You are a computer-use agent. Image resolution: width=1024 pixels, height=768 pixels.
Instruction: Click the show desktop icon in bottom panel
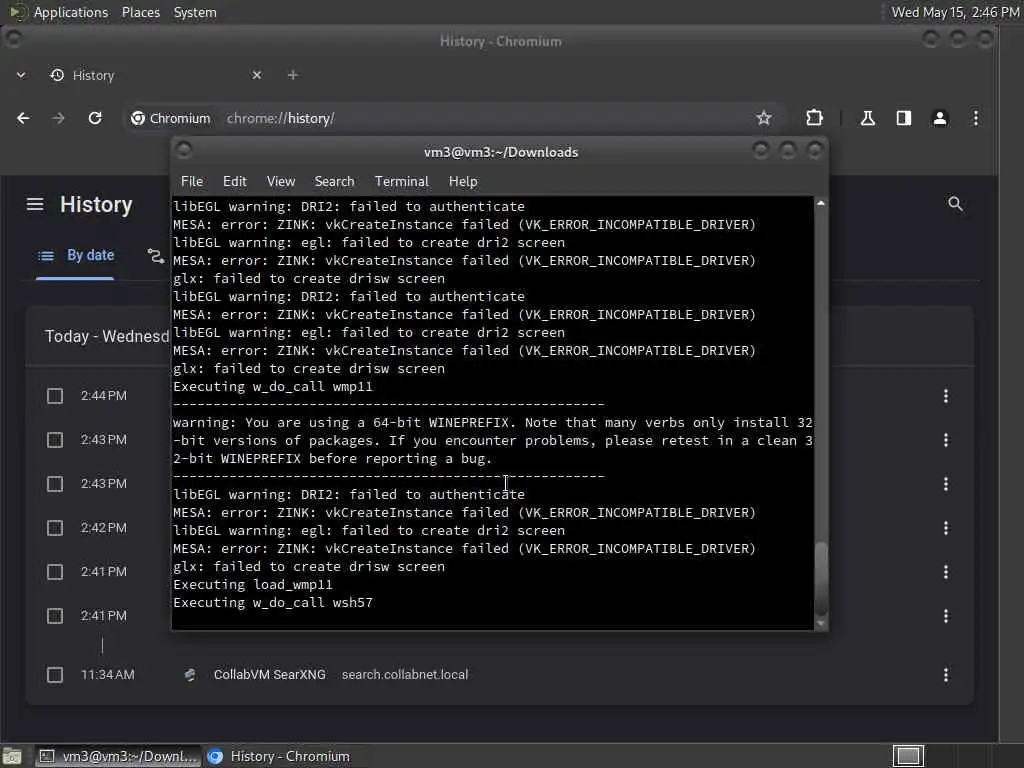(12, 756)
